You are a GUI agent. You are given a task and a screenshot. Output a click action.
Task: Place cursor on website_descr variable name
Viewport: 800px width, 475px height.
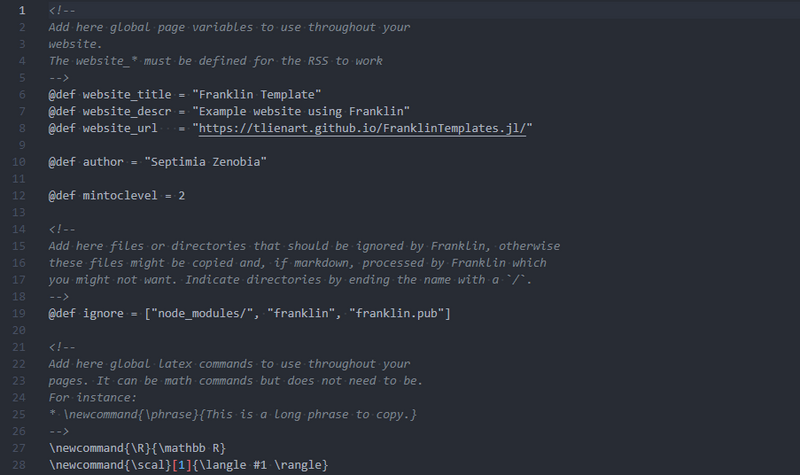(130, 111)
